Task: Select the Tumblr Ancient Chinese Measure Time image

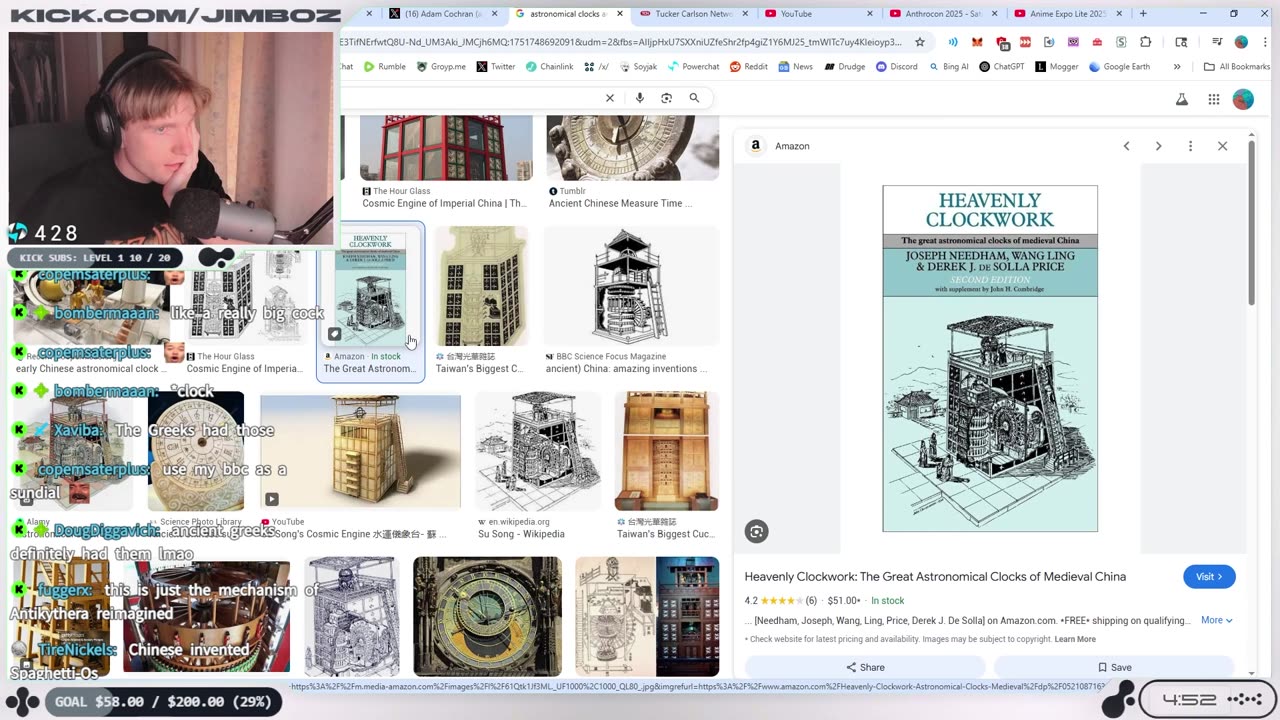Action: pos(632,148)
